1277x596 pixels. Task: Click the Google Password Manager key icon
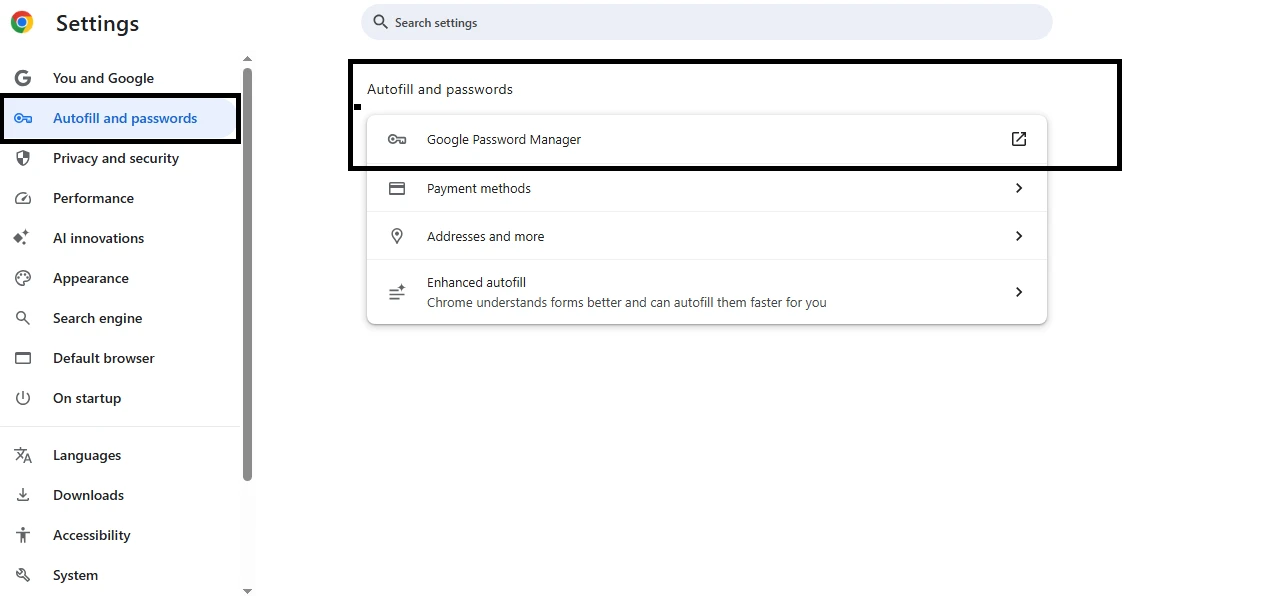click(397, 139)
